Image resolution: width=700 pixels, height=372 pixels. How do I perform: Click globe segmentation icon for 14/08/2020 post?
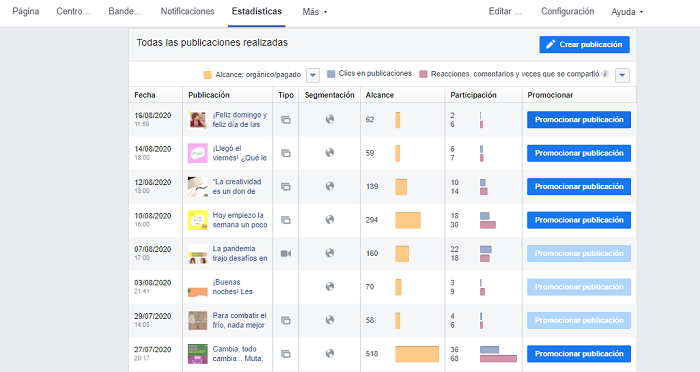coord(329,153)
